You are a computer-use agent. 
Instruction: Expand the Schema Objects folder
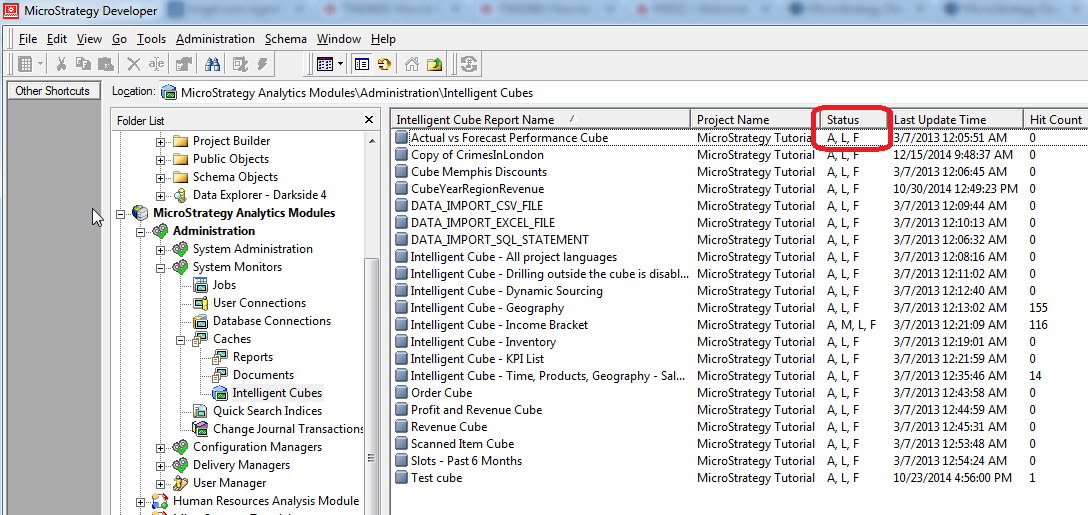click(x=160, y=177)
